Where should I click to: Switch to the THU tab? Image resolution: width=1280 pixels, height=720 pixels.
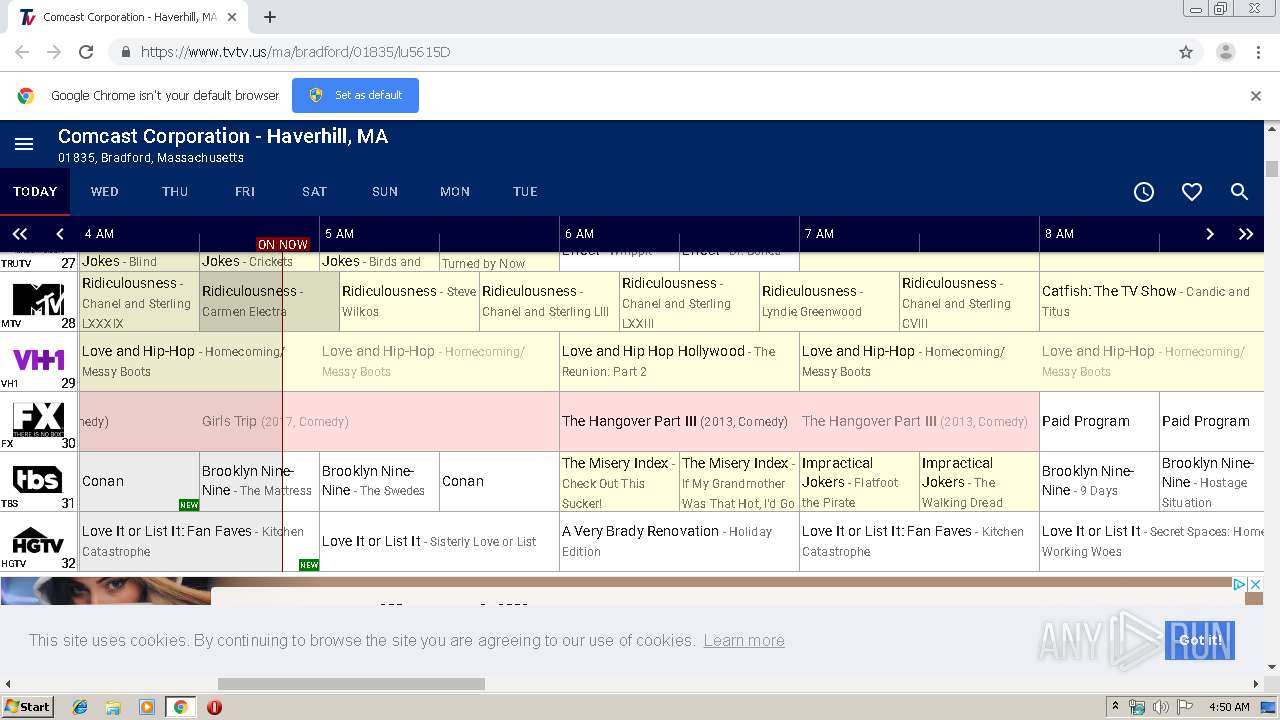[x=175, y=192]
